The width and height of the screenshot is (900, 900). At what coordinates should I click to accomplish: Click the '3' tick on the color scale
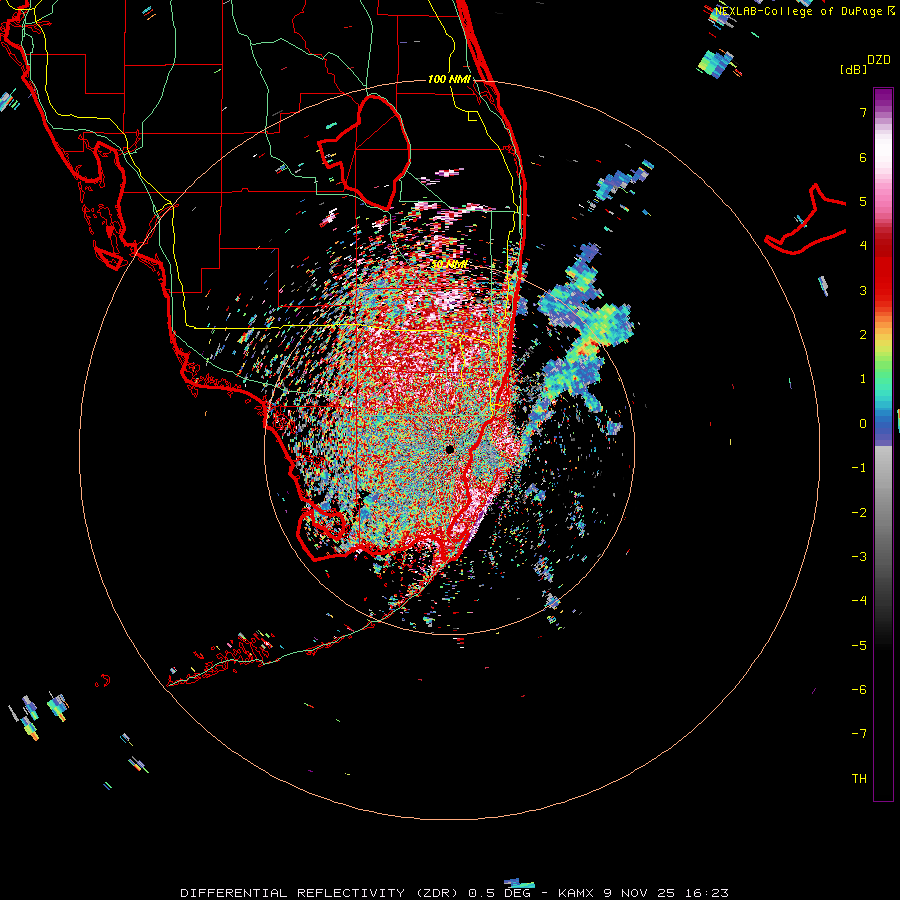click(863, 290)
